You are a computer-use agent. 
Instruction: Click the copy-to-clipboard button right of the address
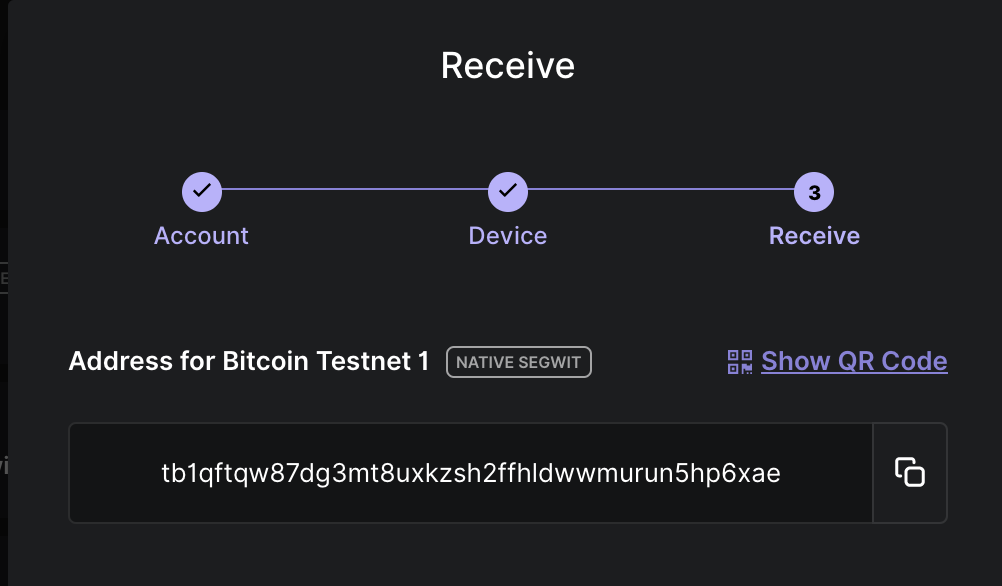pyautogui.click(x=910, y=472)
